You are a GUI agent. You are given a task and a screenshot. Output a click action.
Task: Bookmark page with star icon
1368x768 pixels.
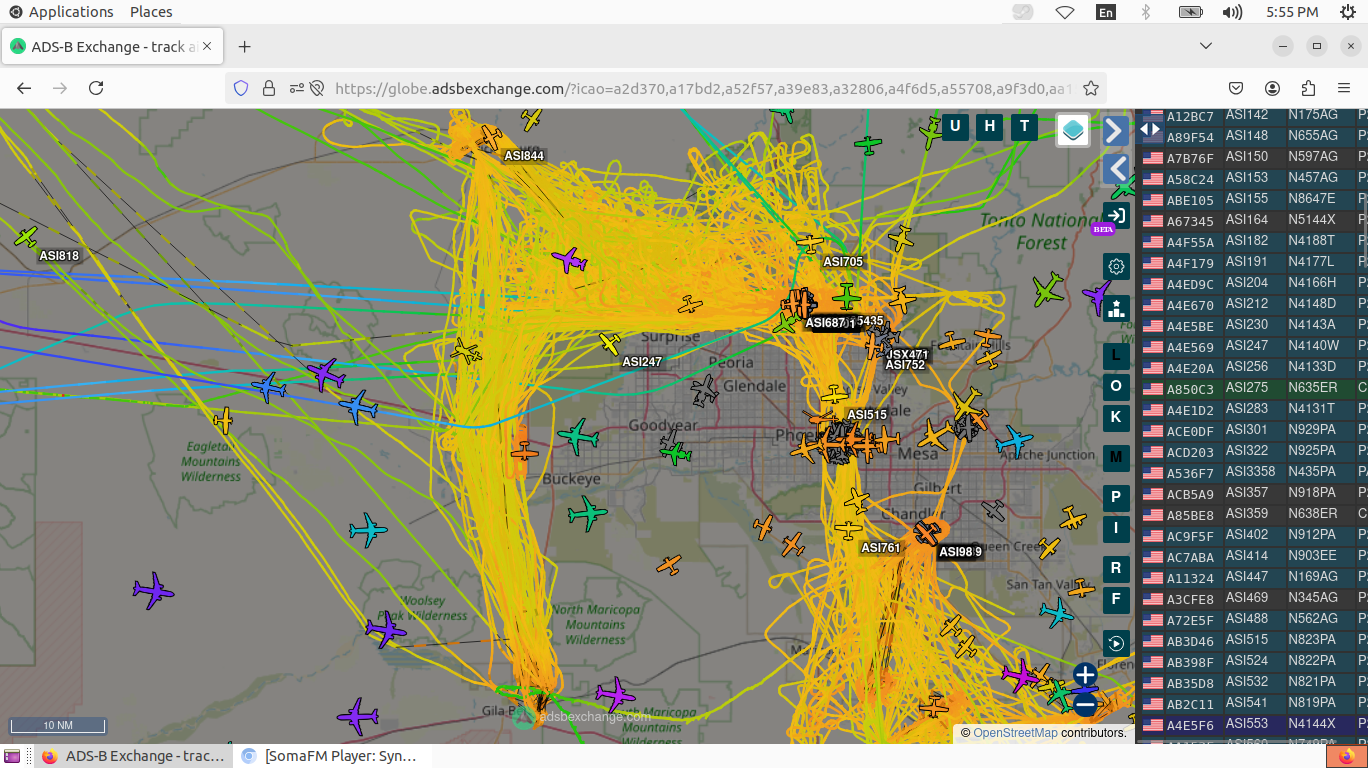pyautogui.click(x=1091, y=88)
